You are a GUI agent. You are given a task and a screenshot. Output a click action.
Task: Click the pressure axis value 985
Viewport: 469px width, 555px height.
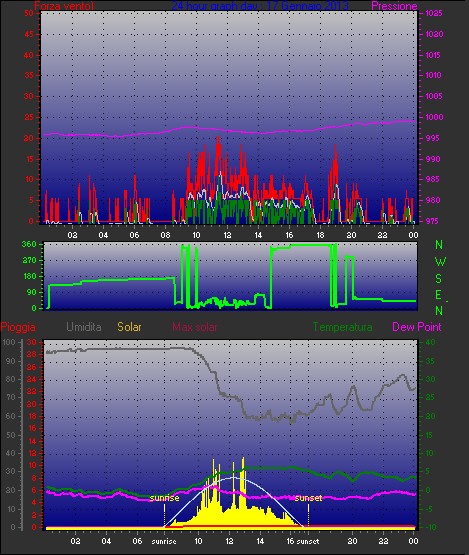(x=433, y=179)
